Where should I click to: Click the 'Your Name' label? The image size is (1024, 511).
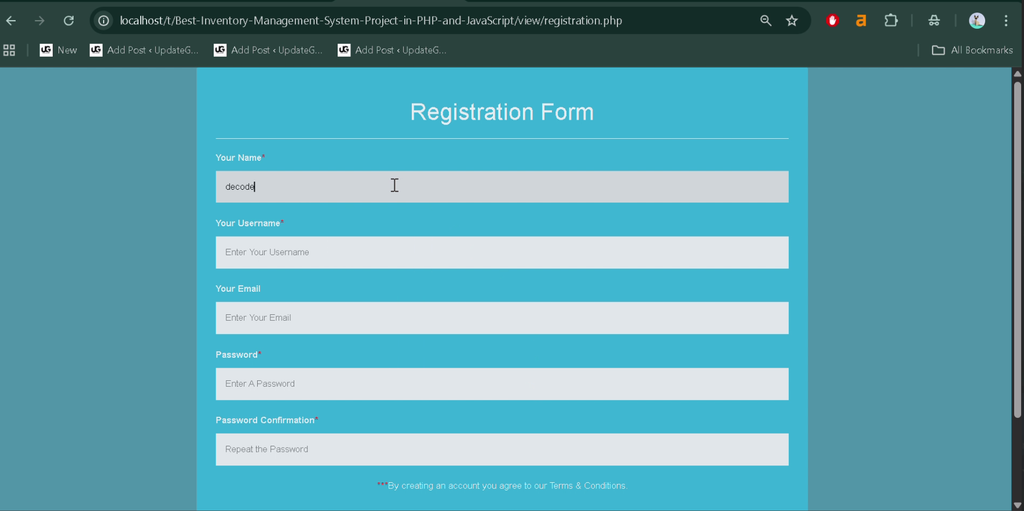coord(239,157)
